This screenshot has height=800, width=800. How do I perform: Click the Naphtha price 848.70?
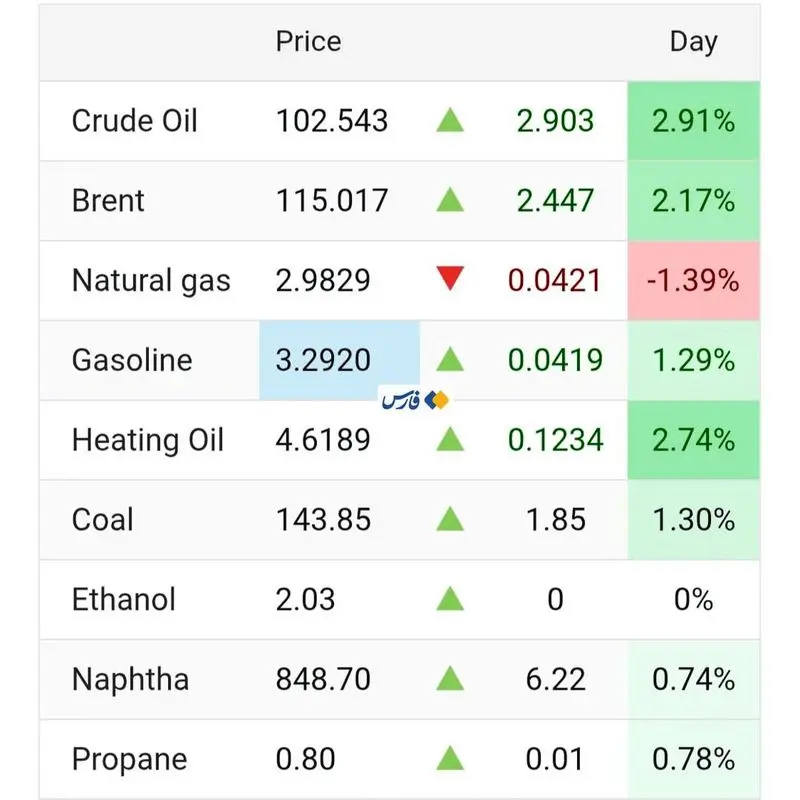click(x=323, y=679)
